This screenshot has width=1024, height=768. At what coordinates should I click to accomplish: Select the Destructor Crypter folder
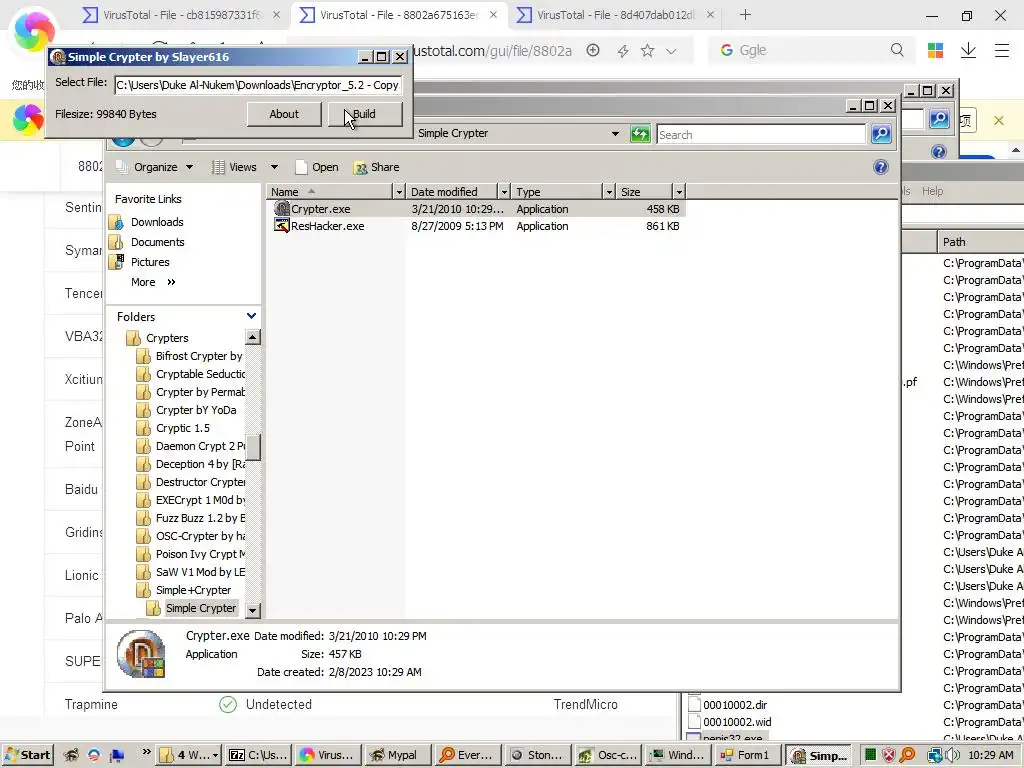click(x=190, y=482)
